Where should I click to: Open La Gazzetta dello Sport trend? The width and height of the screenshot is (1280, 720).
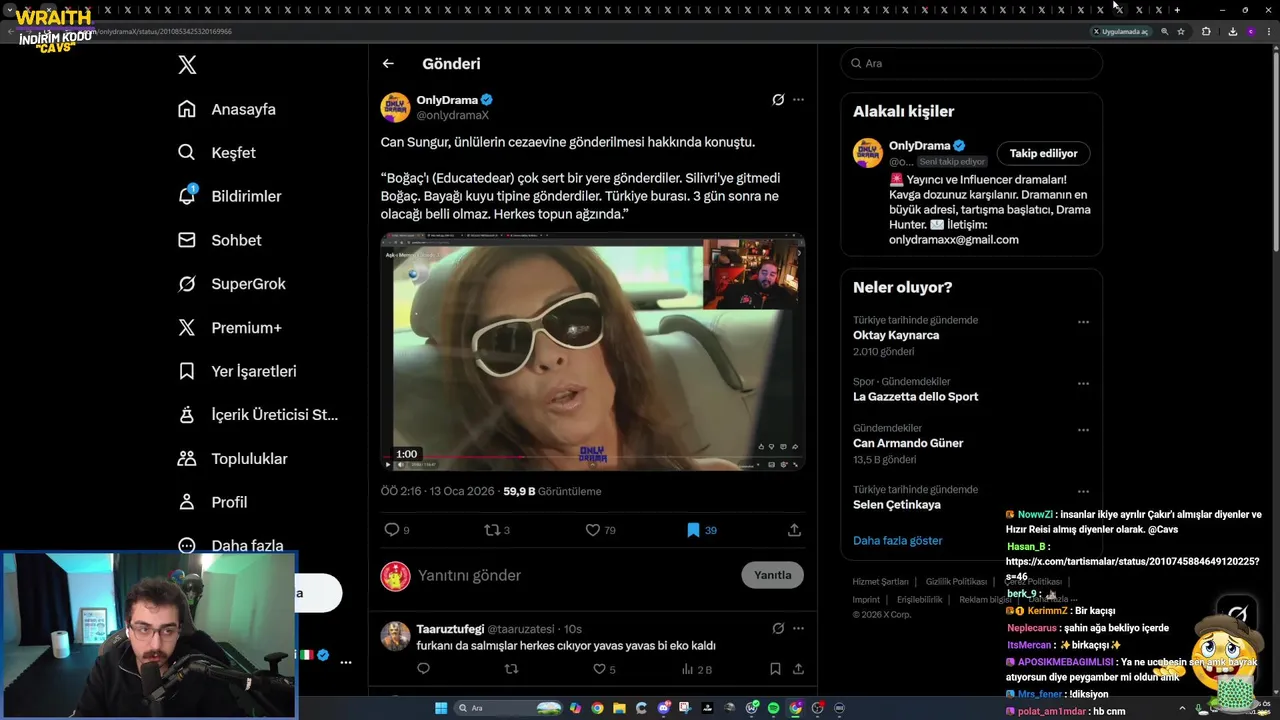pos(915,397)
